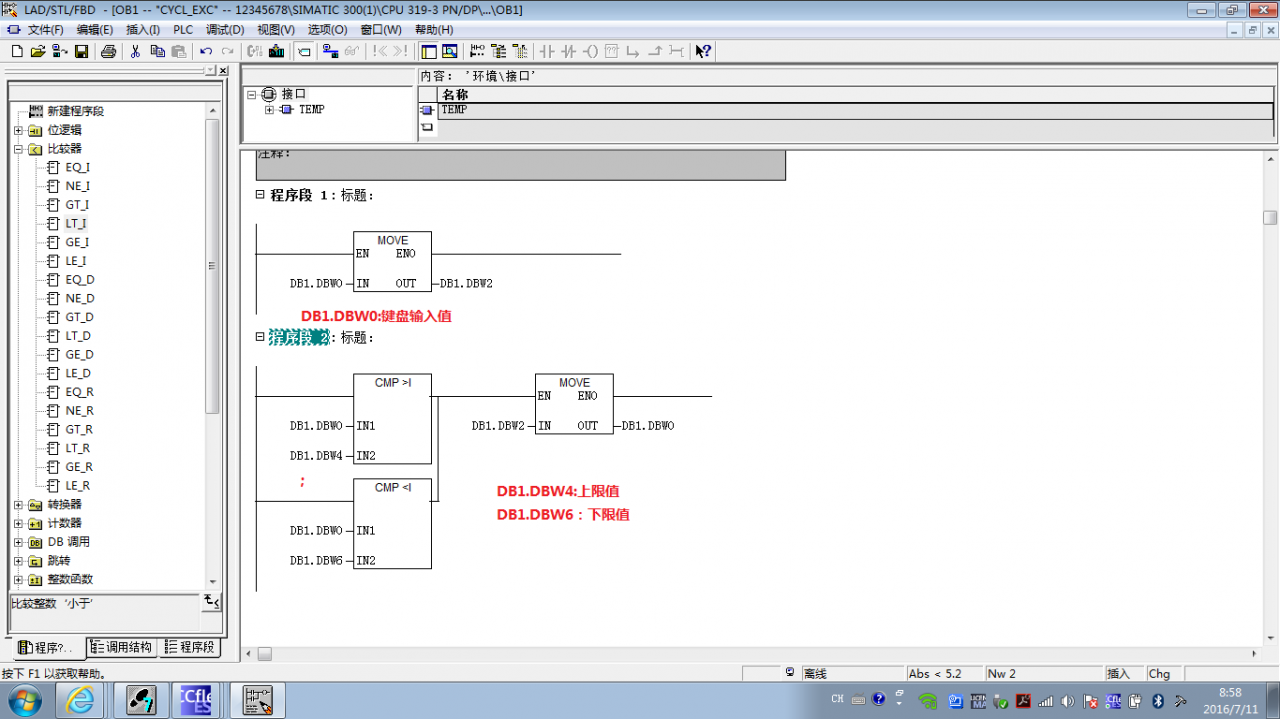
Task: Select the LT_I comparator element
Action: 76,224
